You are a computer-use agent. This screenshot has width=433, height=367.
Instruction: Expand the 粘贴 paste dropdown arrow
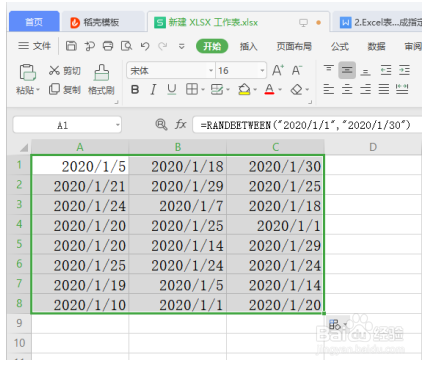pos(38,90)
